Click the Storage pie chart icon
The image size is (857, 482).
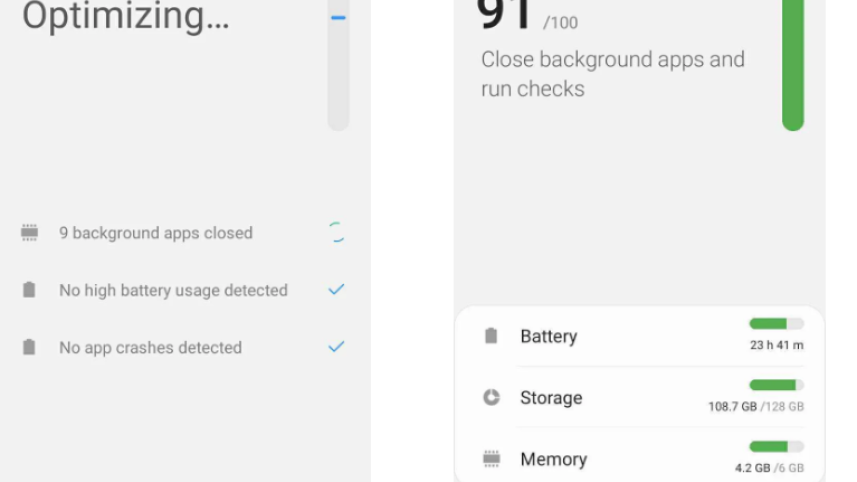coord(490,397)
